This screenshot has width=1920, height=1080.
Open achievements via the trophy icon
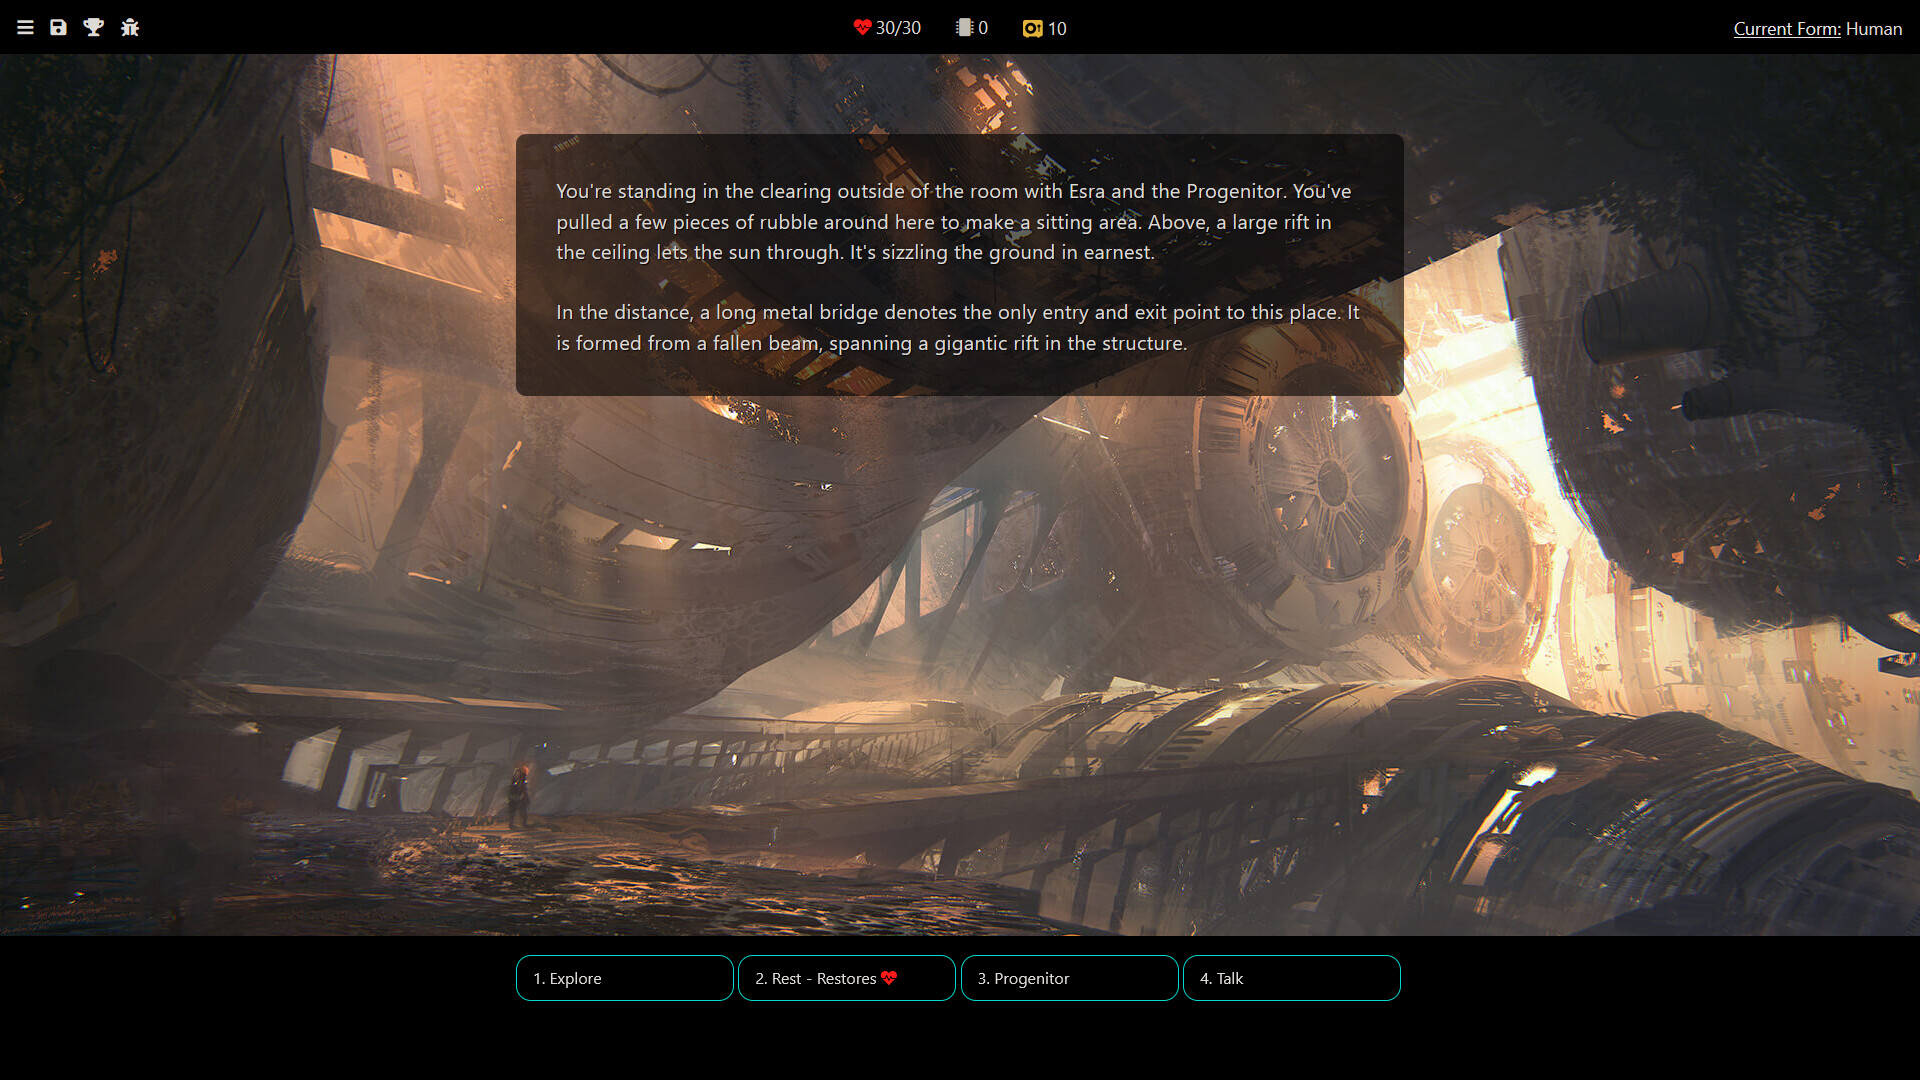94,28
